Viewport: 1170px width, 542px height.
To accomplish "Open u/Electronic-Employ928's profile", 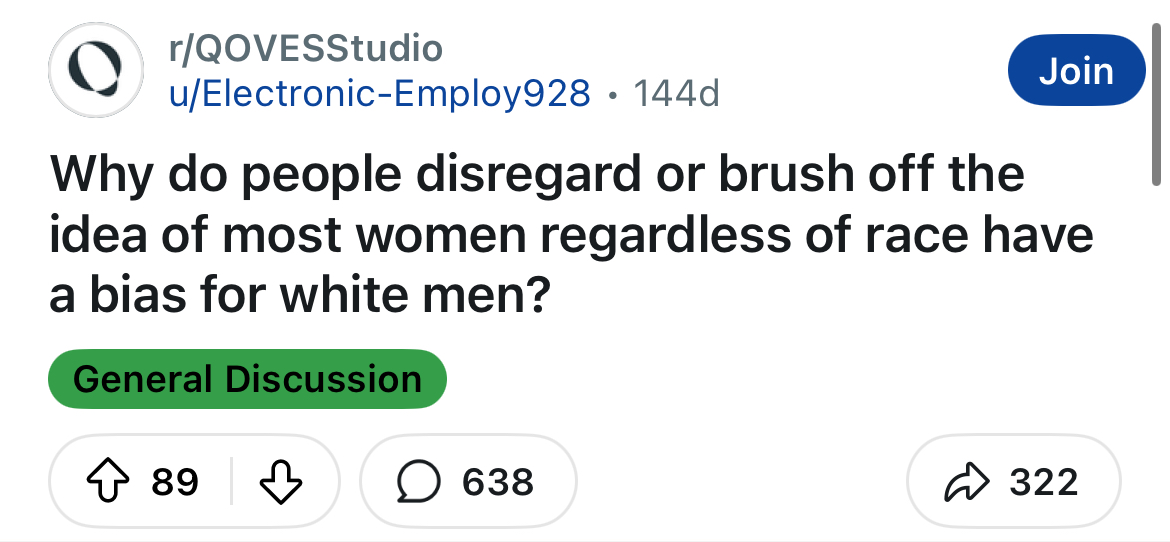I will (380, 93).
